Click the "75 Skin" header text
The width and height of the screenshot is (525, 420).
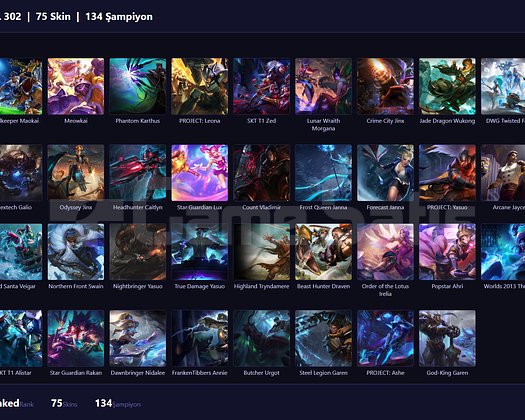[53, 16]
